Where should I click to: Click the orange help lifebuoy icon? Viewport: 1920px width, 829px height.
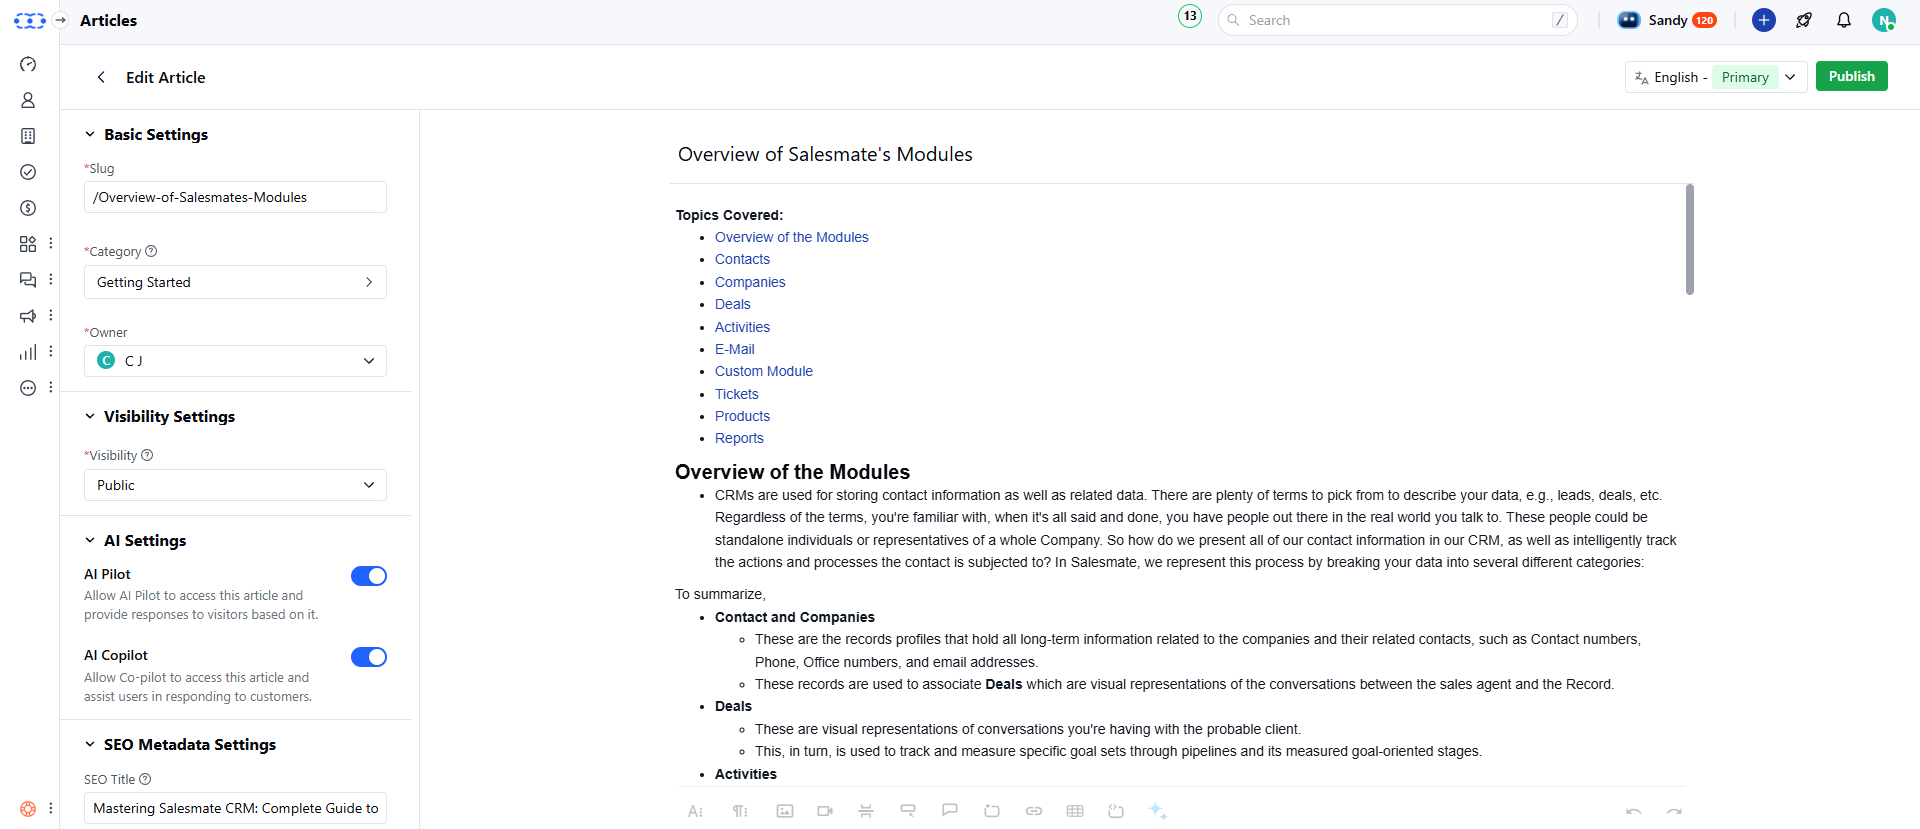pyautogui.click(x=28, y=809)
